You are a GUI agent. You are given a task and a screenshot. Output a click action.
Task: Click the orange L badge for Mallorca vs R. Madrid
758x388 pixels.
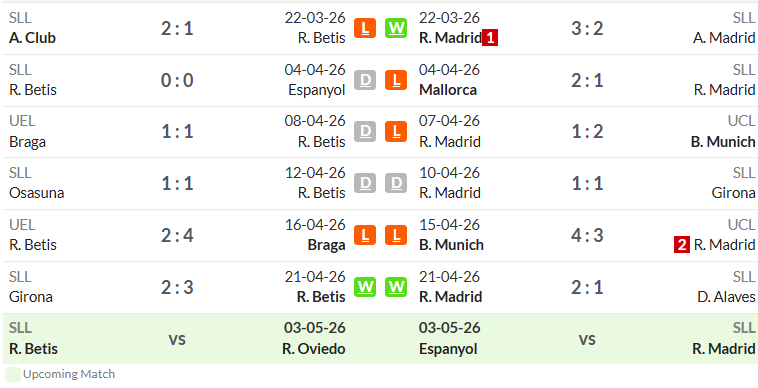coord(396,80)
